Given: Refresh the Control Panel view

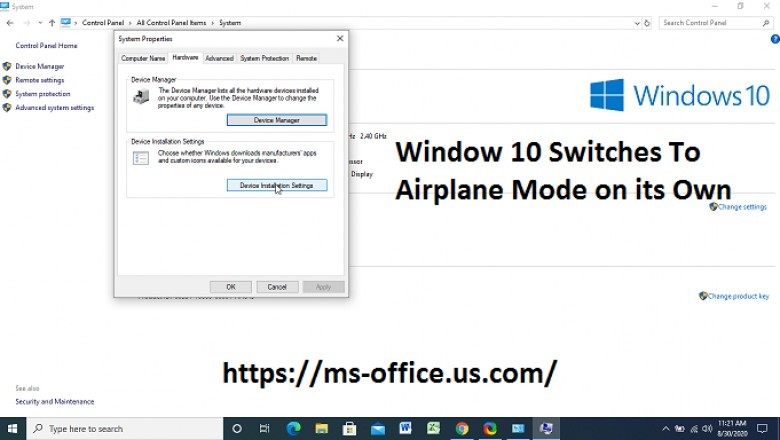Looking at the screenshot, I should (x=647, y=23).
